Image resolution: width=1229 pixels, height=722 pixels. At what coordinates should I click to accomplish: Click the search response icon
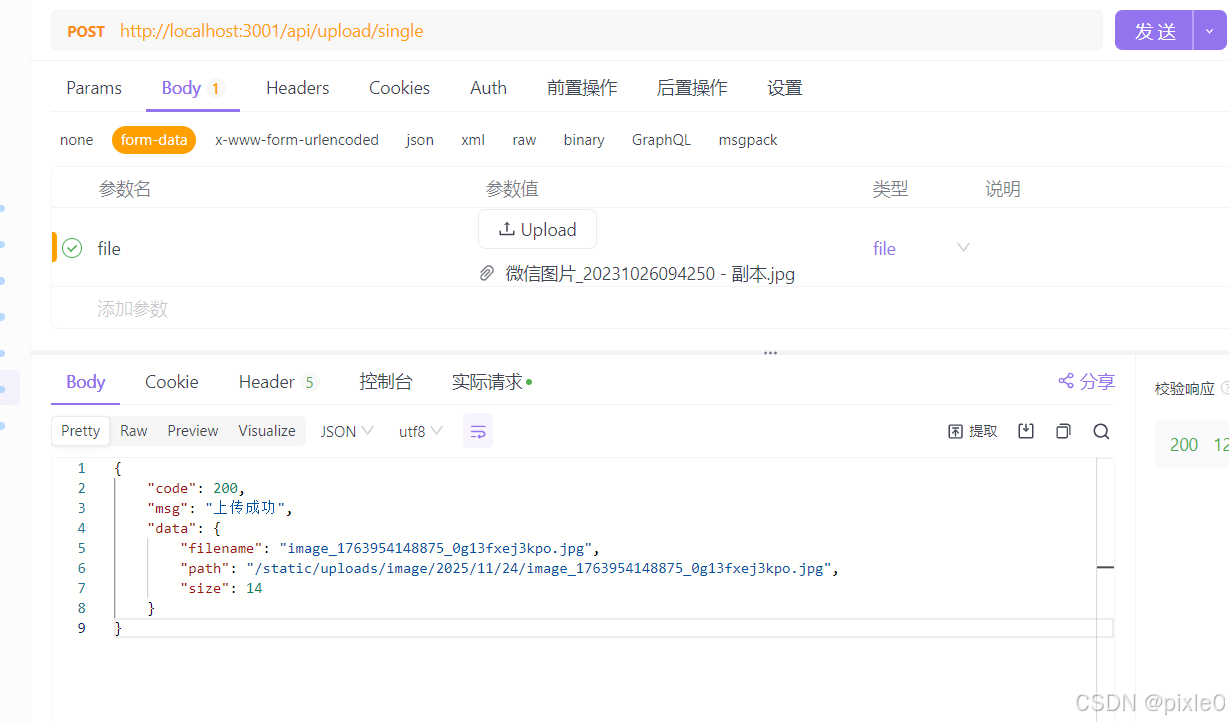1101,431
